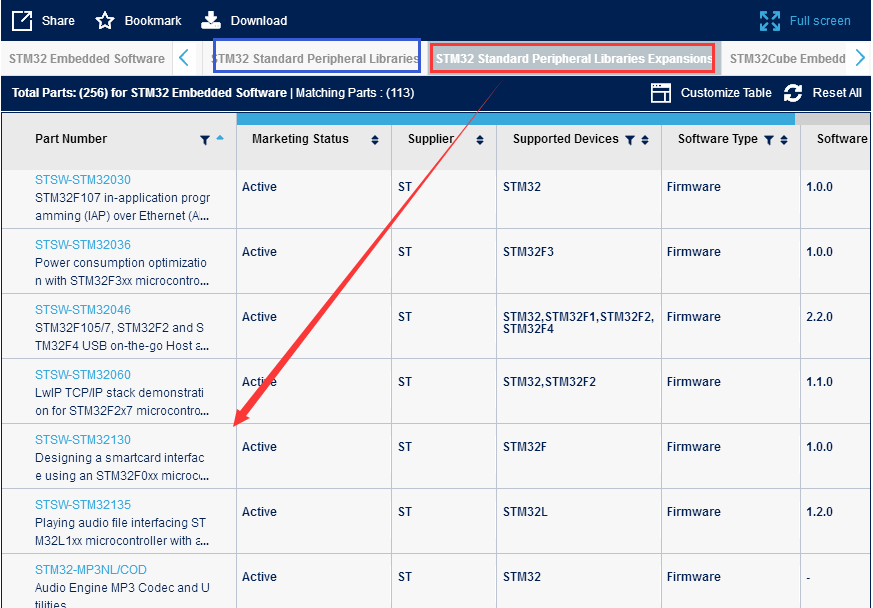Switch to STM32 Standard Peripheral Libraries tab
873x608 pixels.
[316, 59]
